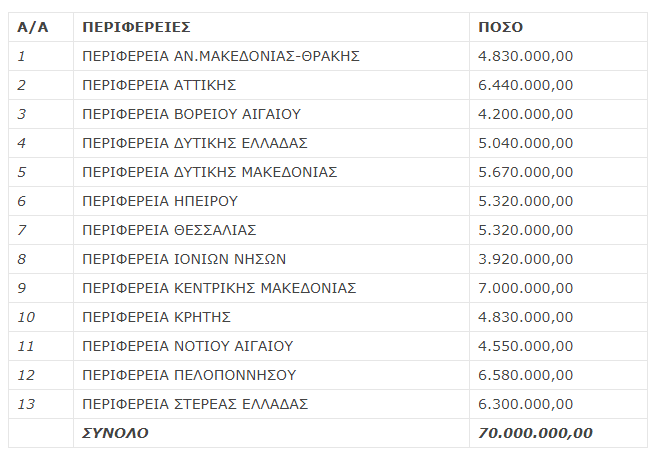Click the ΠΕΡΙΦΕΡΕΙΑ ΚΕΝΤΡΙΚΗΣ ΜΑΚΕΔΟΝΙΑΣ cell
The height and width of the screenshot is (459, 656).
(272, 288)
